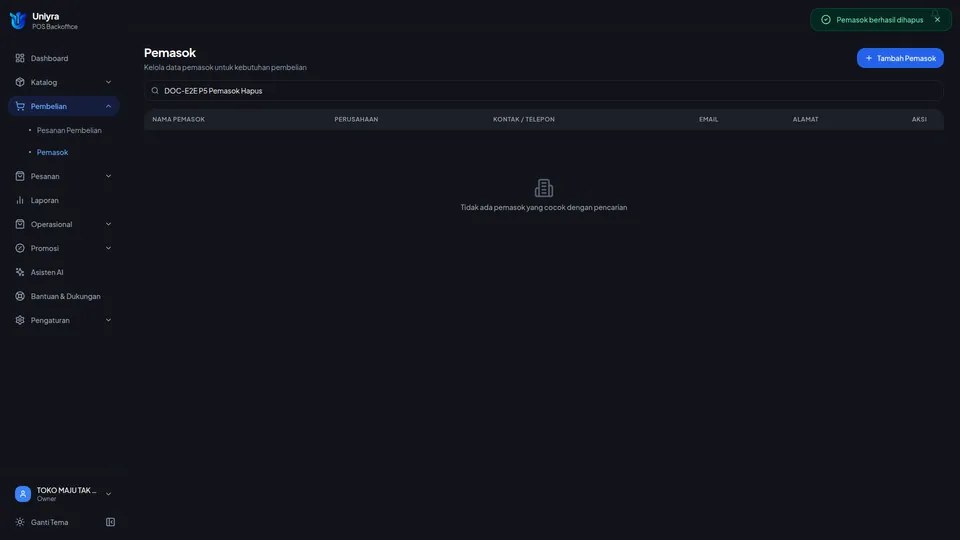The image size is (960, 540).
Task: Toggle theme with Ganti Tema
Action: click(x=50, y=522)
